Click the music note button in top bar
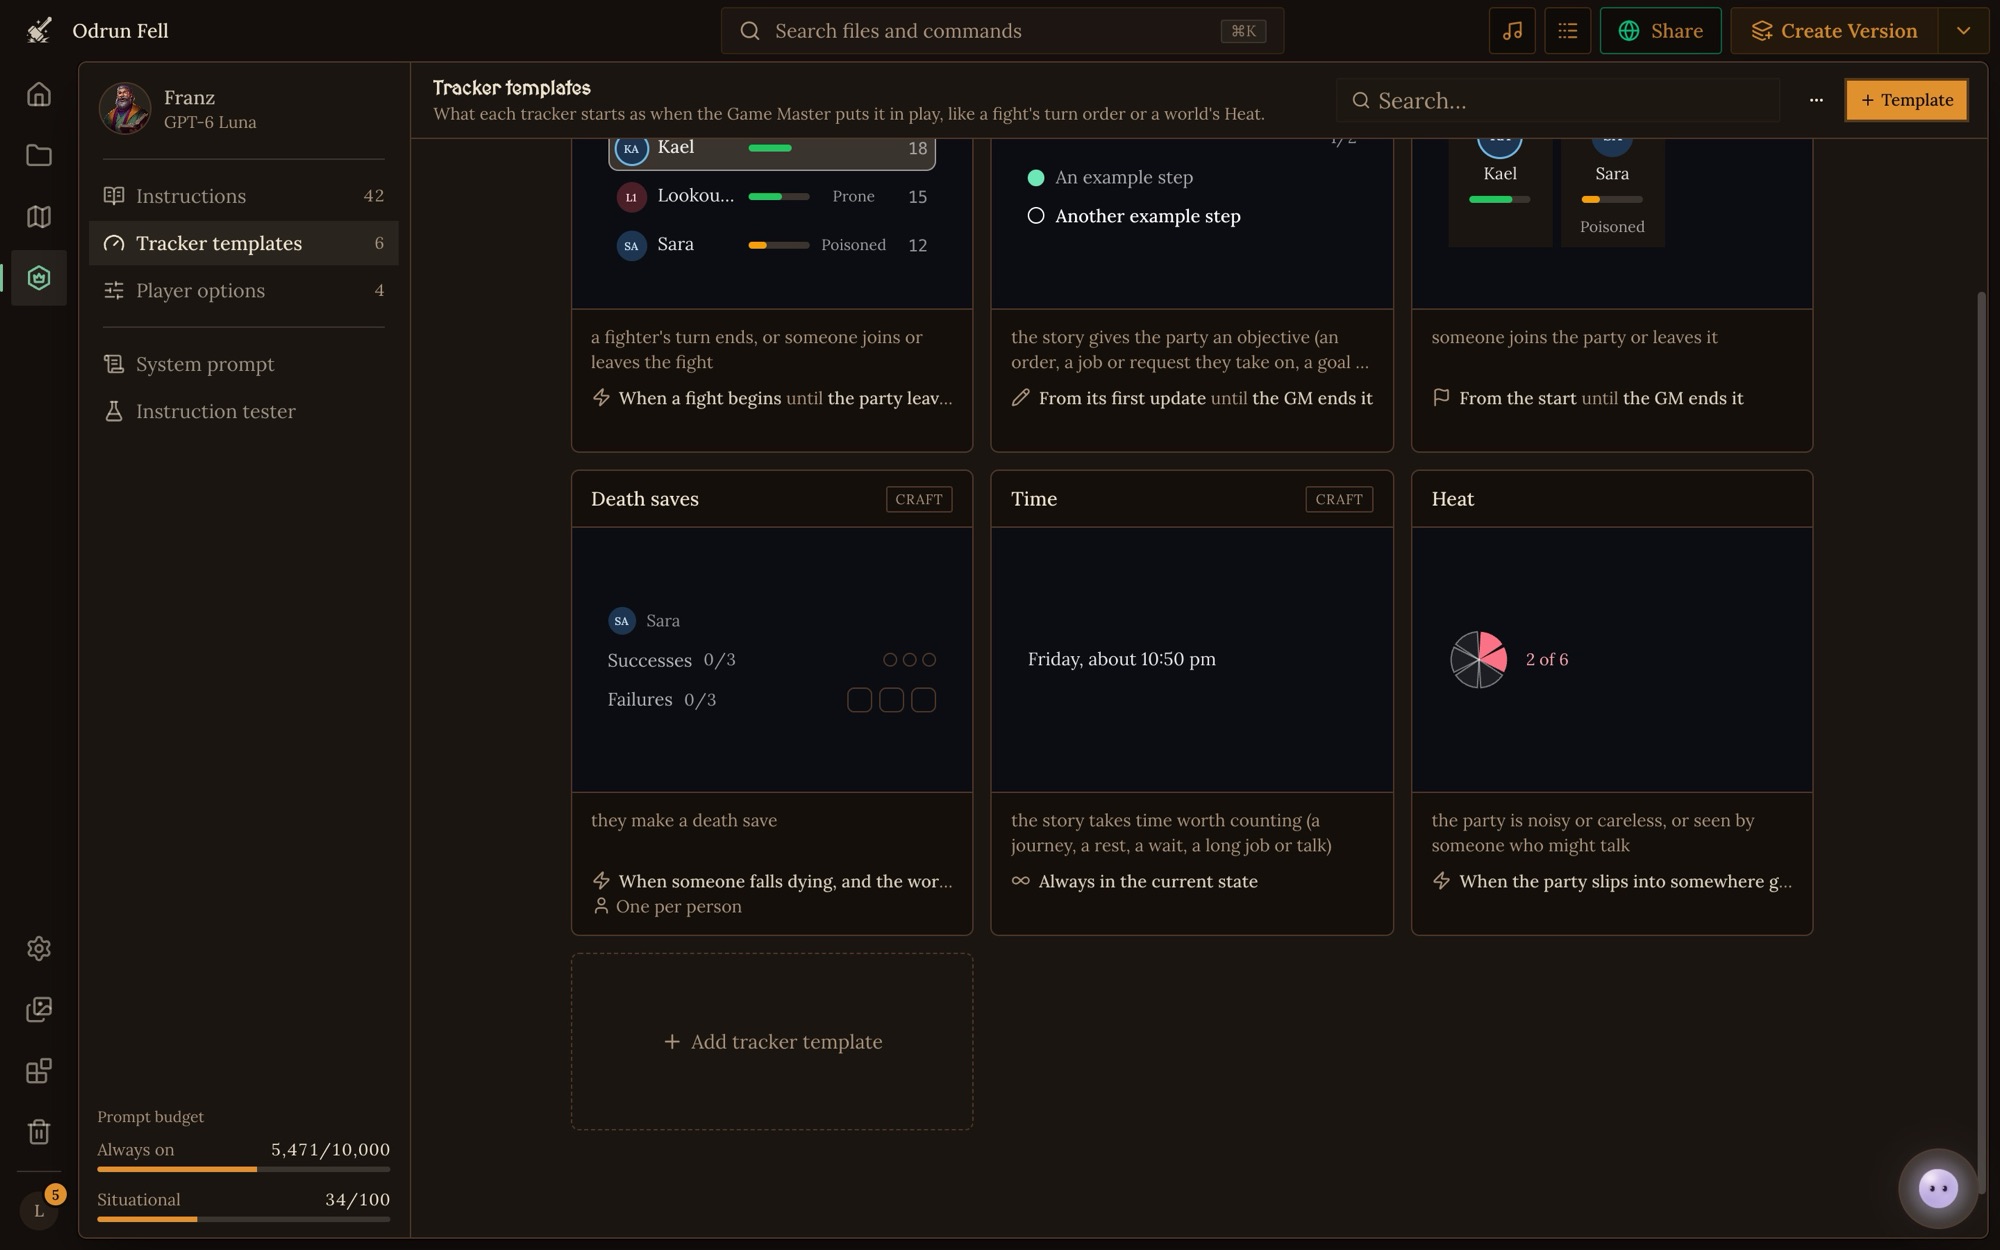Image resolution: width=2000 pixels, height=1250 pixels. pyautogui.click(x=1512, y=31)
